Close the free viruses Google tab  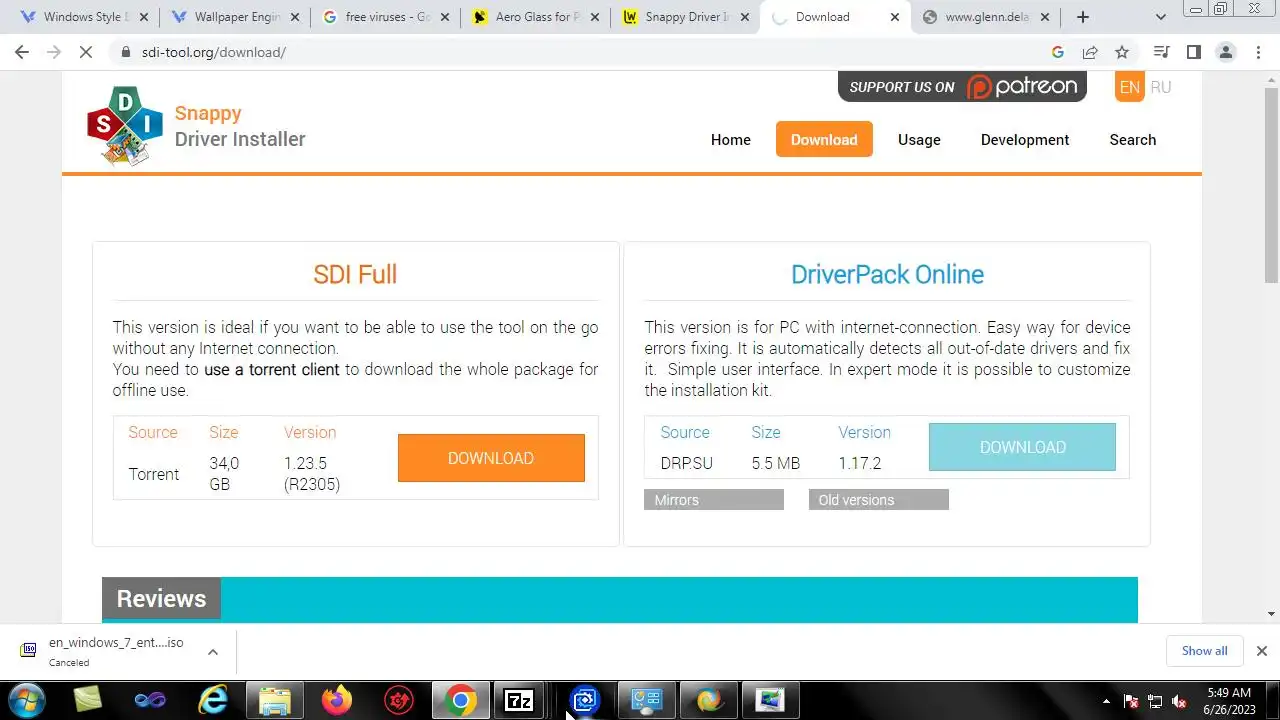[446, 17]
